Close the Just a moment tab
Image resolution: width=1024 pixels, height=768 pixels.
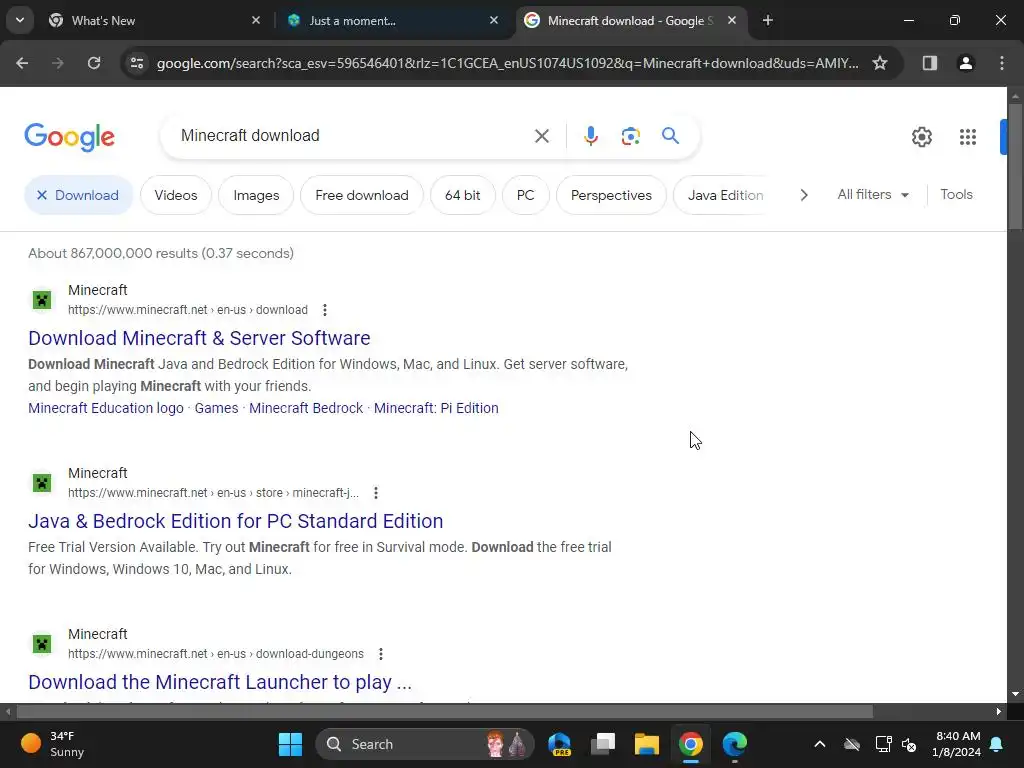click(494, 21)
